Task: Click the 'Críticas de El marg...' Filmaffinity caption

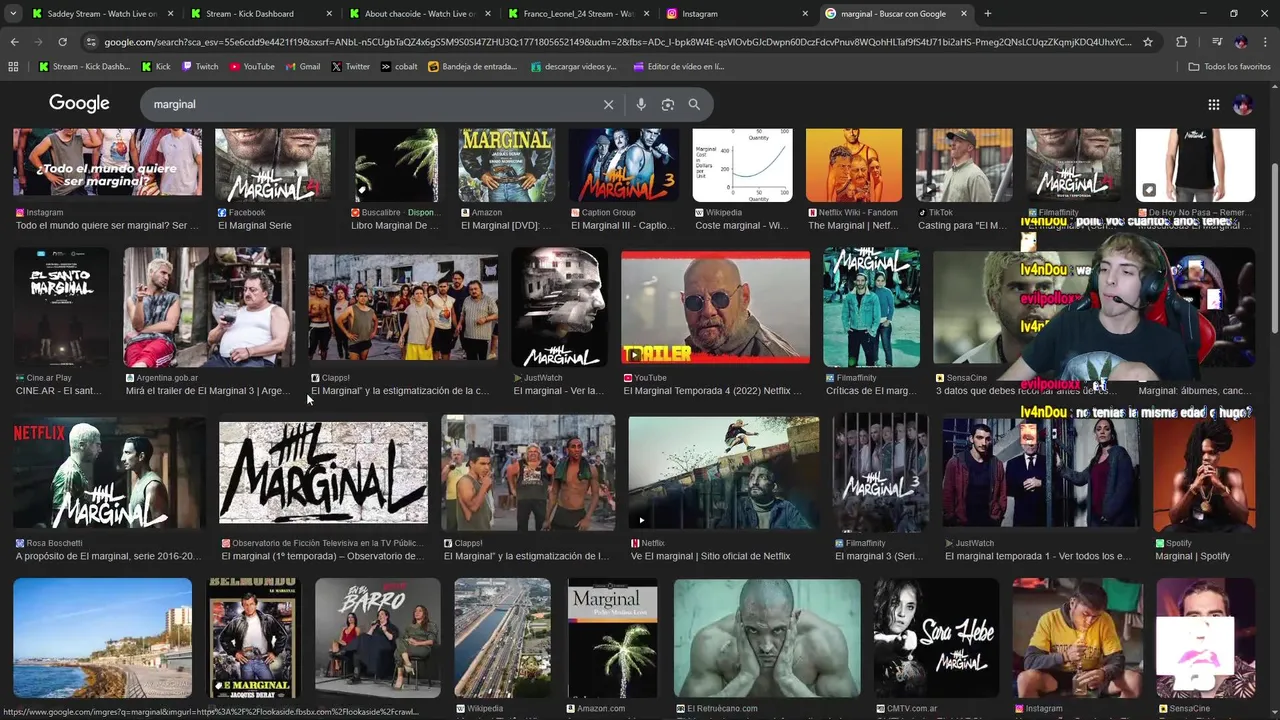Action: 871,391
